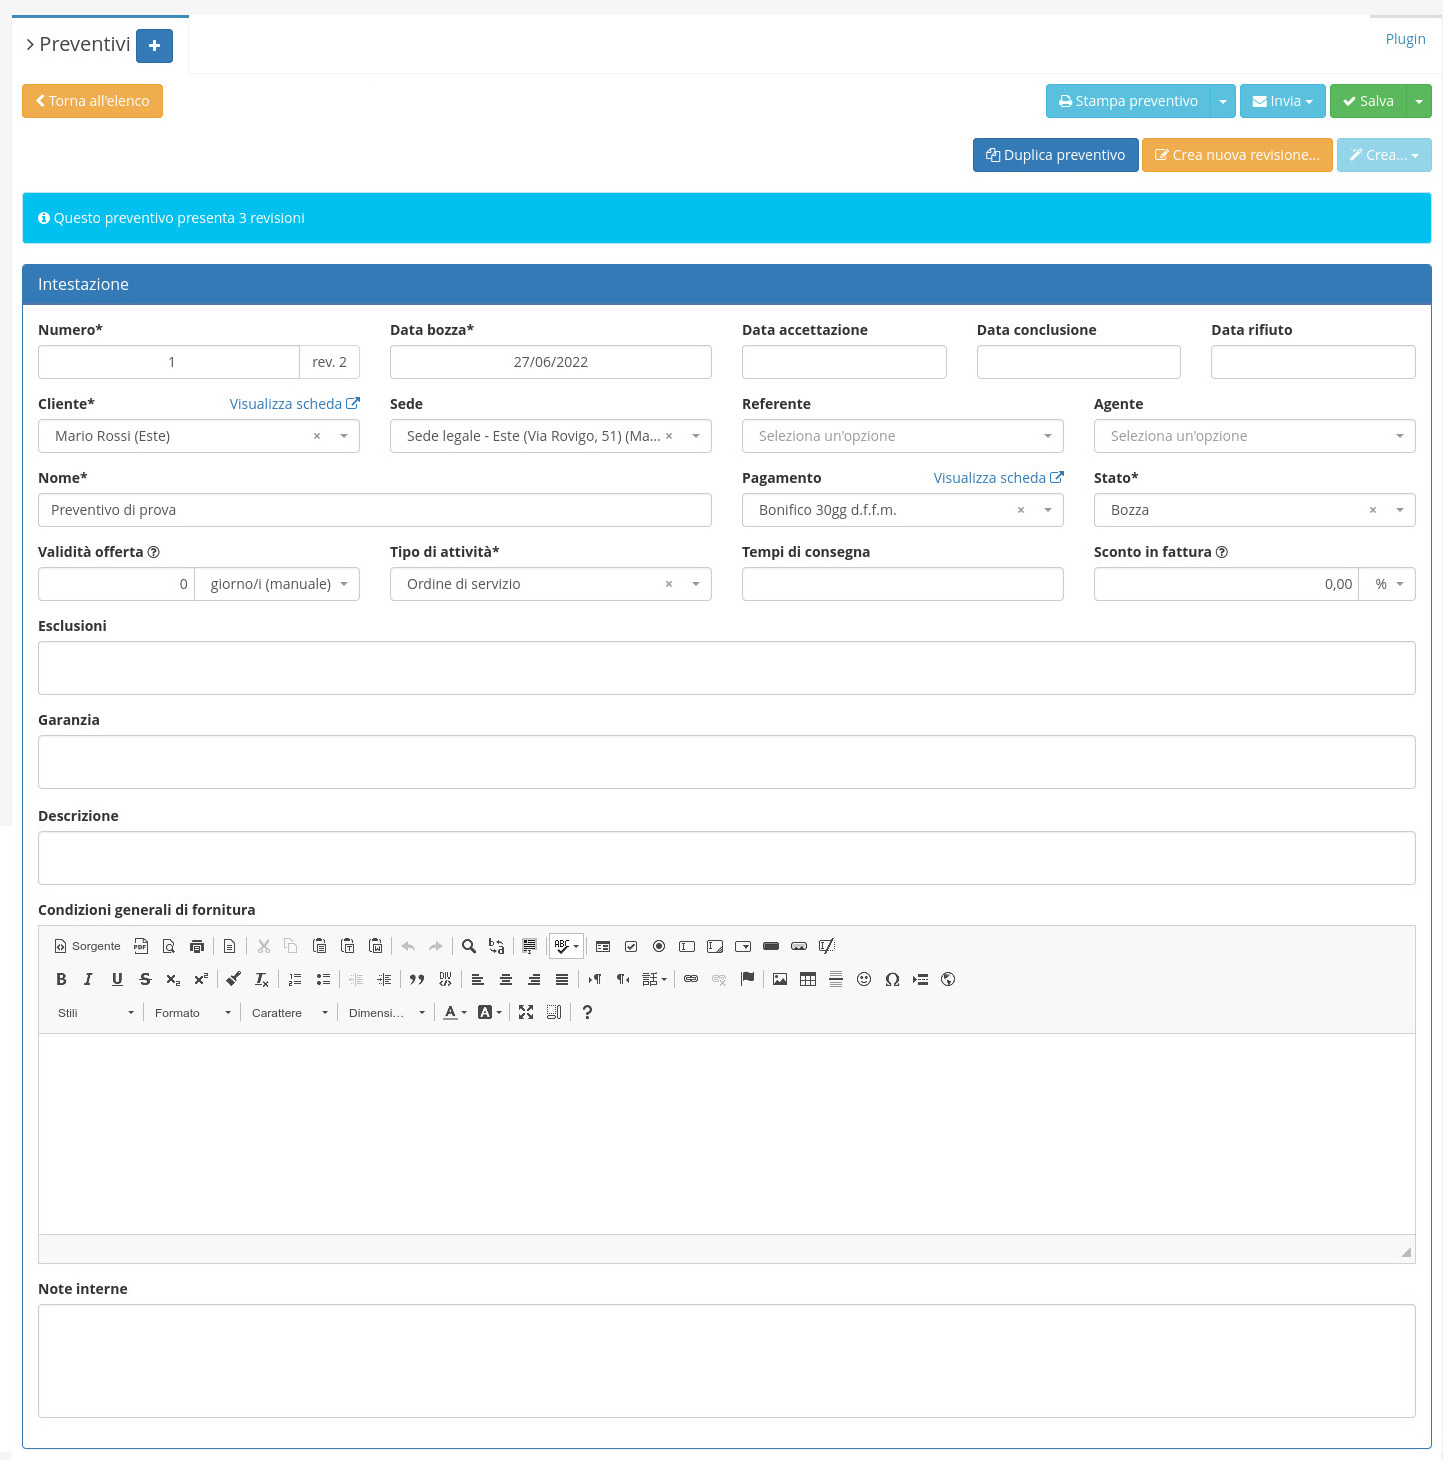Open the Invia dropdown menu
1444x1460 pixels.
[x=1283, y=101]
